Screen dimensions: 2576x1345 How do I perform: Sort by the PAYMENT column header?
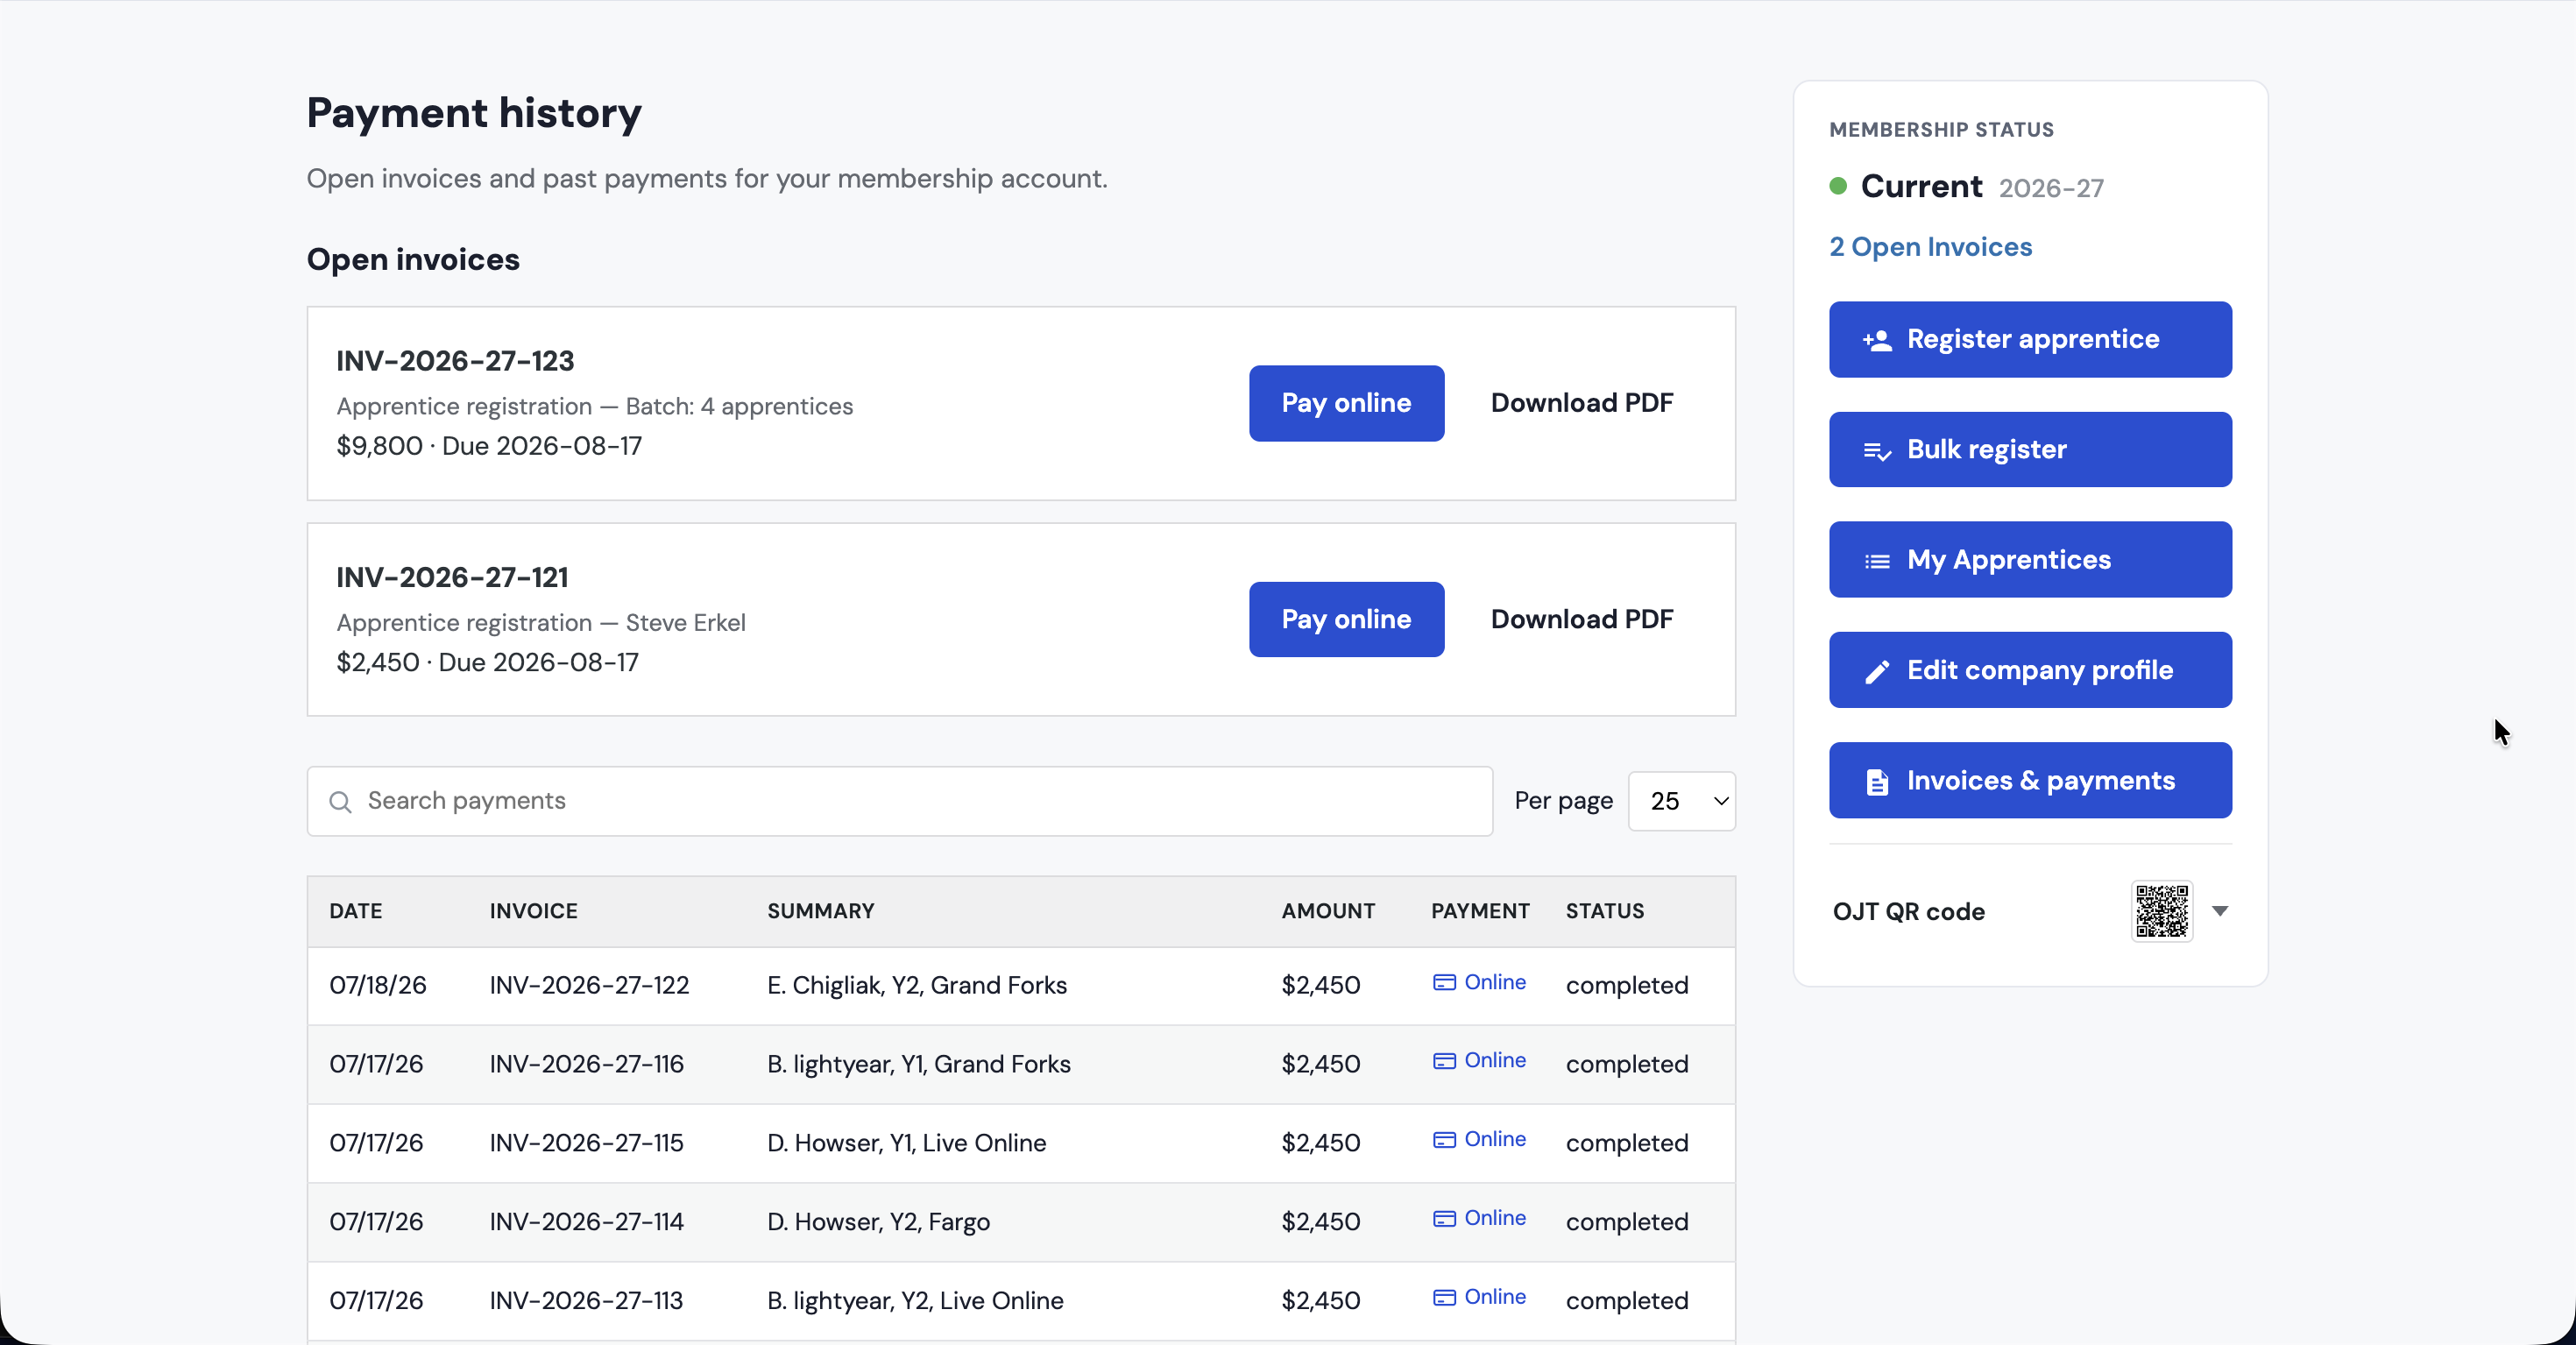point(1480,911)
